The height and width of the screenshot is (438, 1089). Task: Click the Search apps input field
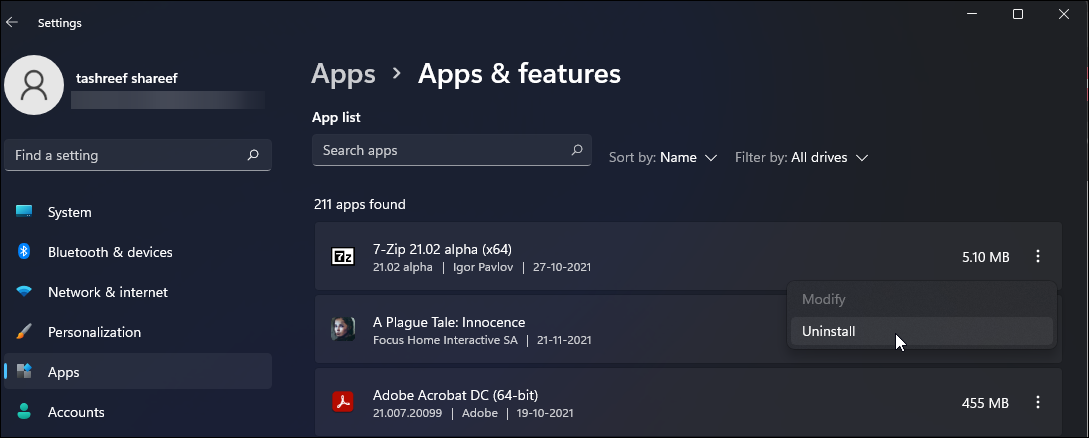(x=440, y=150)
